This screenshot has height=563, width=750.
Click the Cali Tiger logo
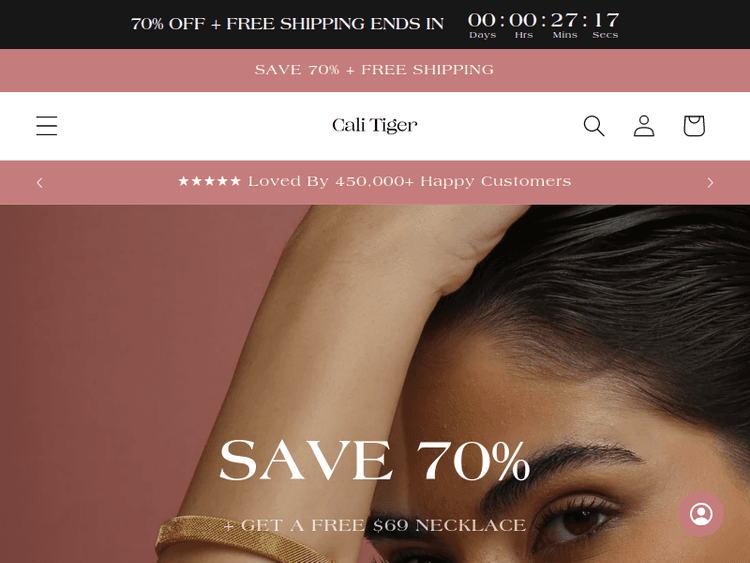[x=375, y=125]
